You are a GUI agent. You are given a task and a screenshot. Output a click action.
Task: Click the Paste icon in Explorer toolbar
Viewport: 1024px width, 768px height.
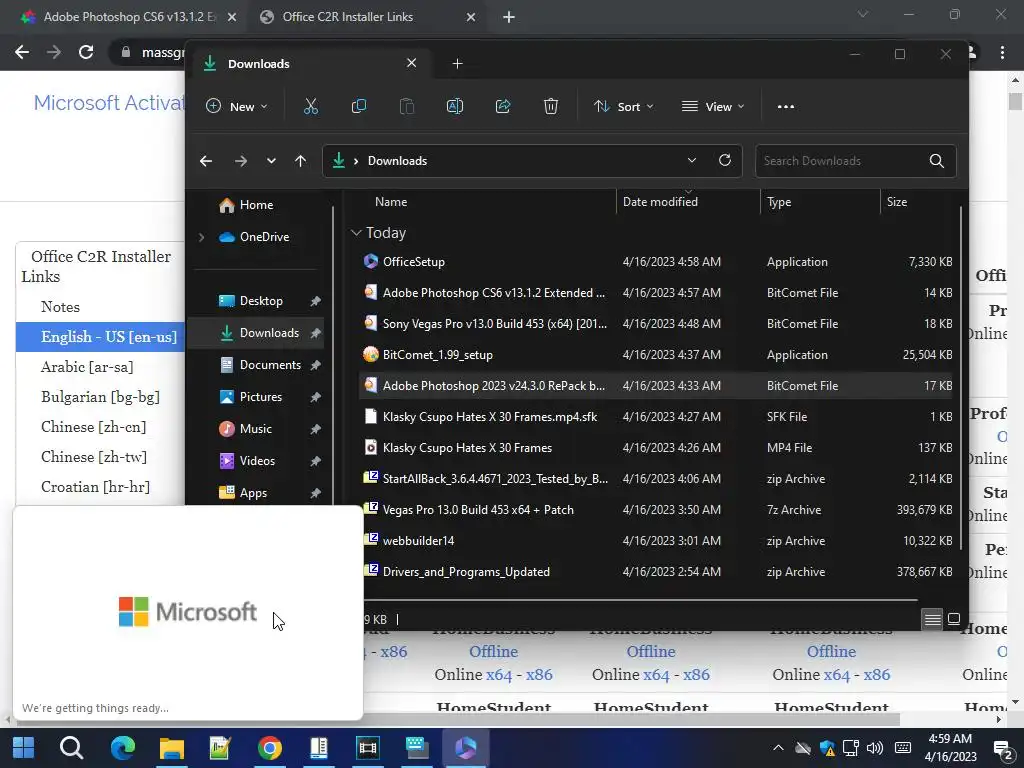[x=406, y=106]
